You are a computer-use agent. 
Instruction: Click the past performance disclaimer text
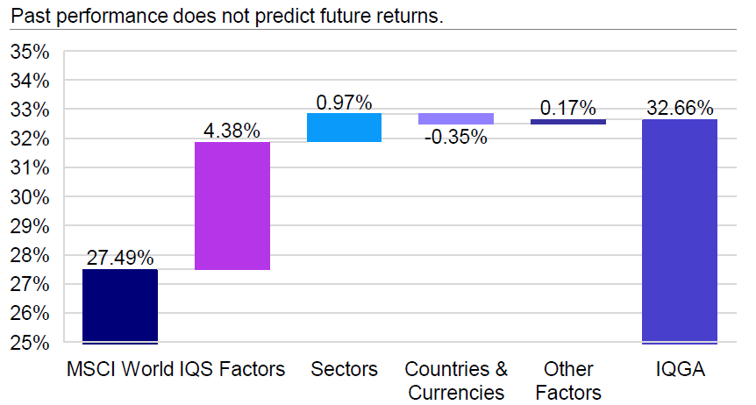[227, 16]
